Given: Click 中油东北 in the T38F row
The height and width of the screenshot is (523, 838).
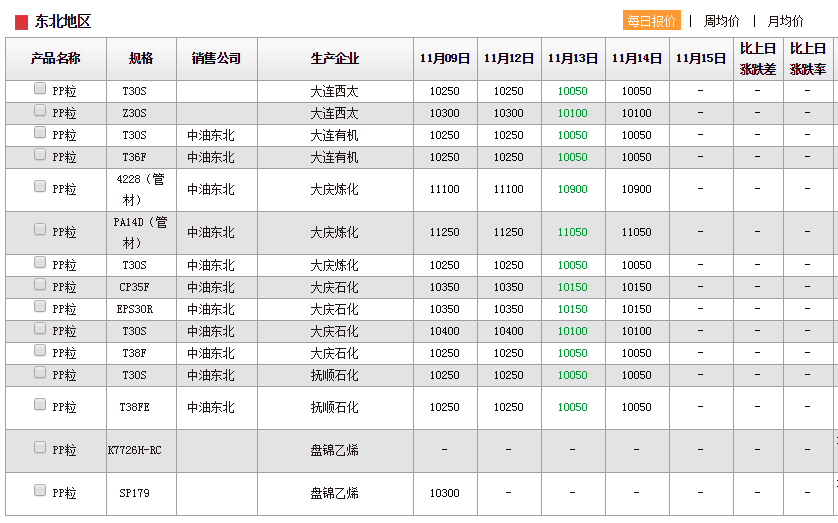Looking at the screenshot, I should tap(211, 353).
